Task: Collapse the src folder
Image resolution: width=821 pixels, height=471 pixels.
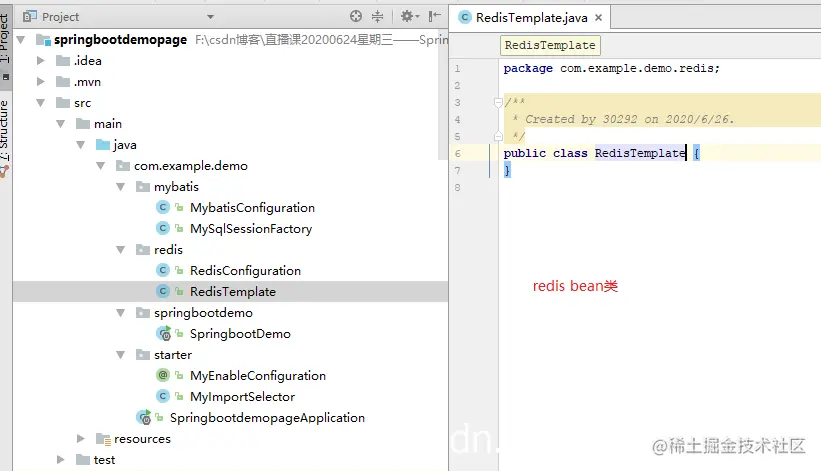Action: pos(41,103)
